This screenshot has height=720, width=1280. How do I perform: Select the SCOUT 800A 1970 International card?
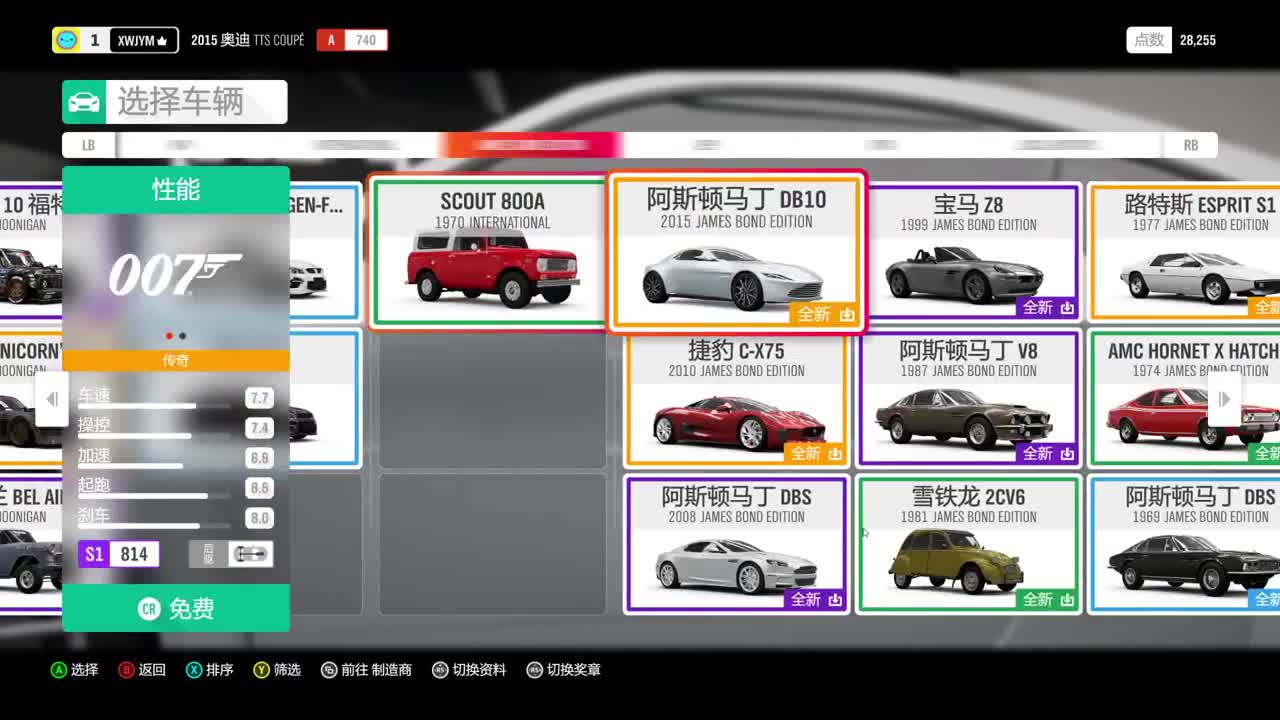(491, 253)
